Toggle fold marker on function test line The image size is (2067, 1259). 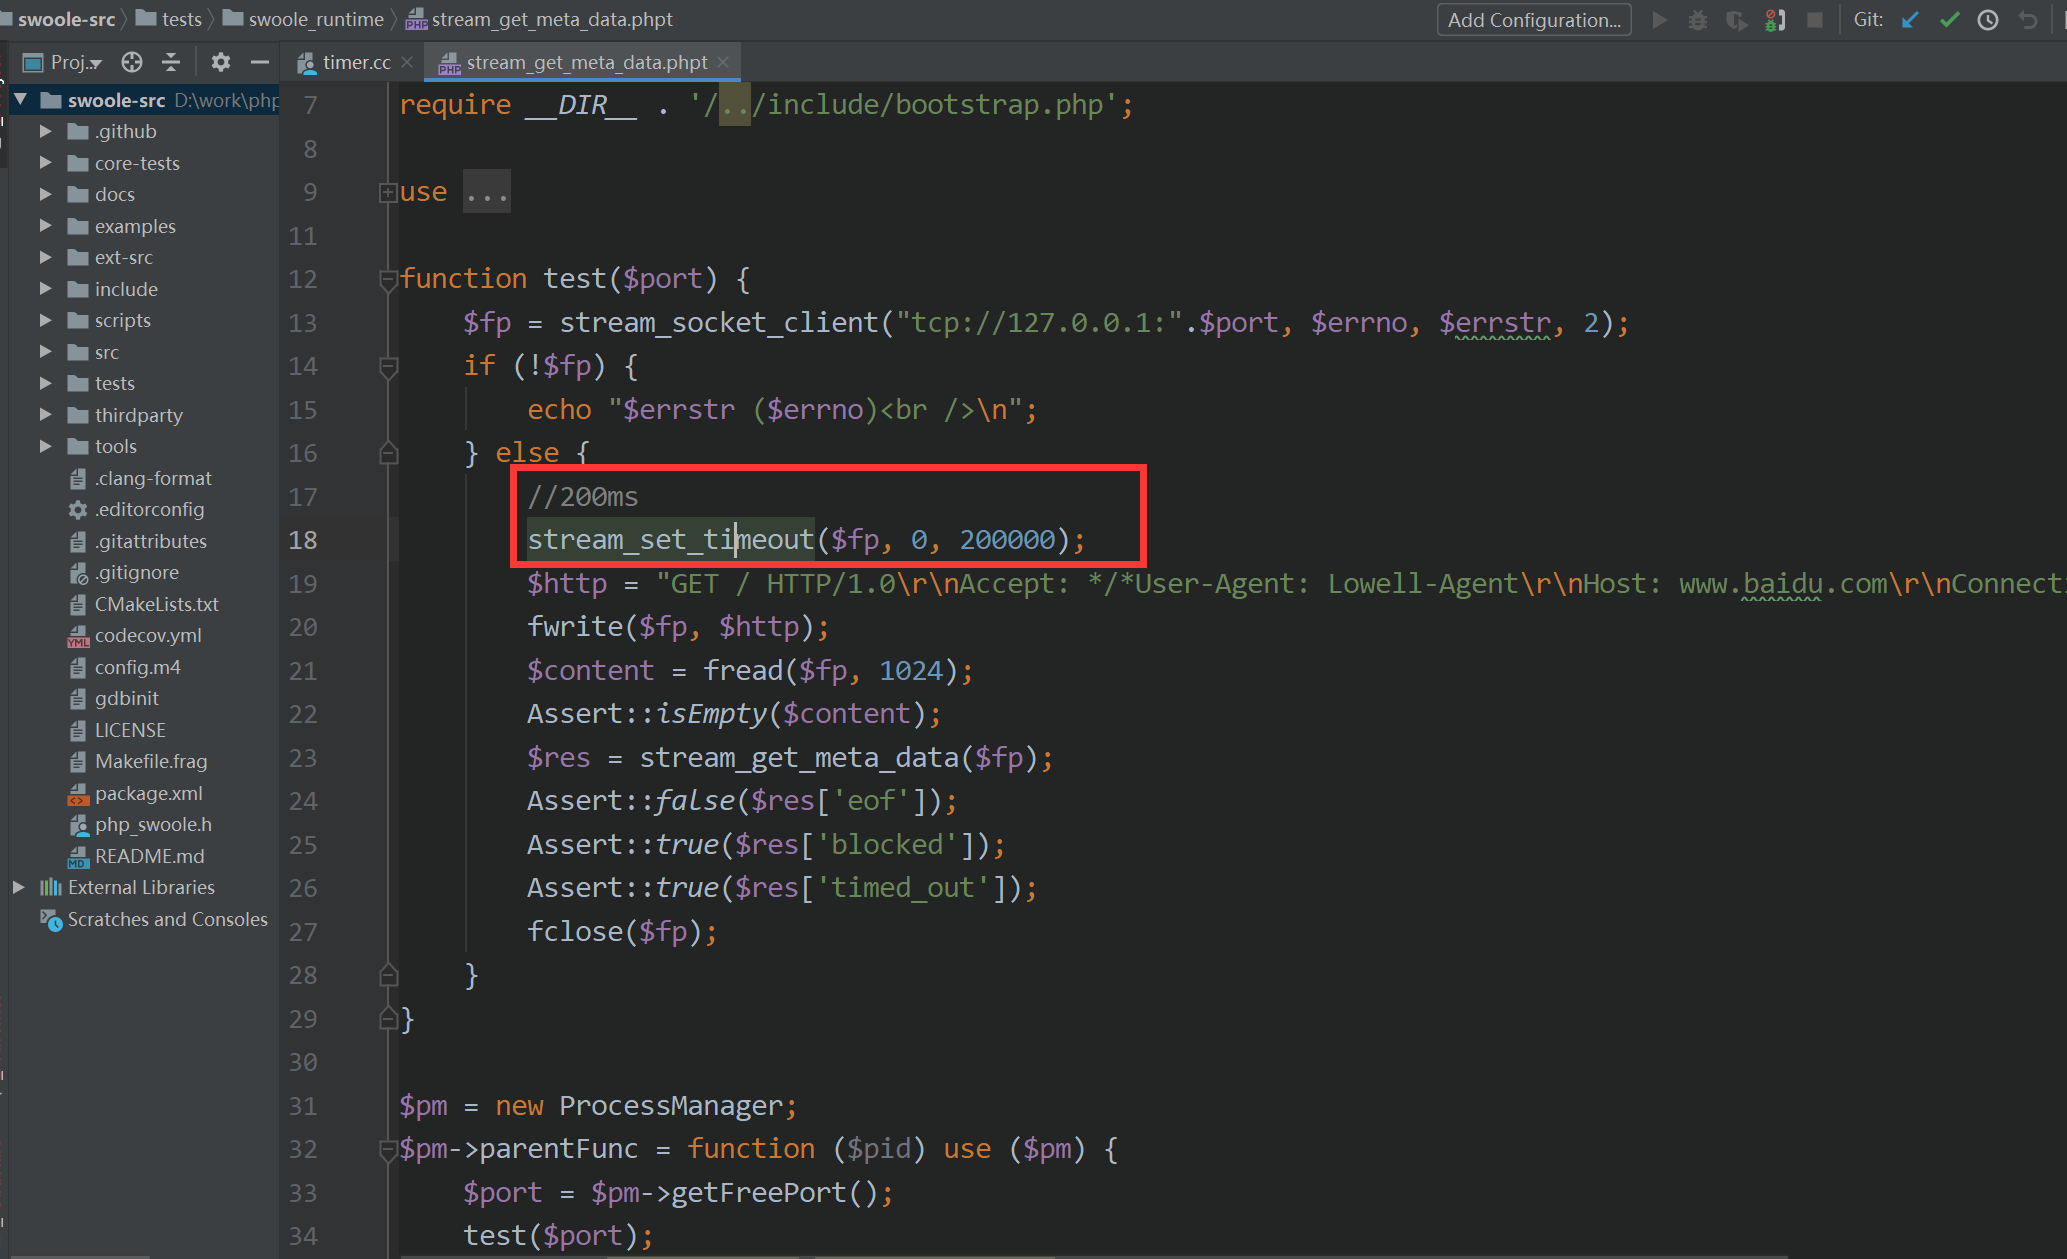tap(389, 280)
